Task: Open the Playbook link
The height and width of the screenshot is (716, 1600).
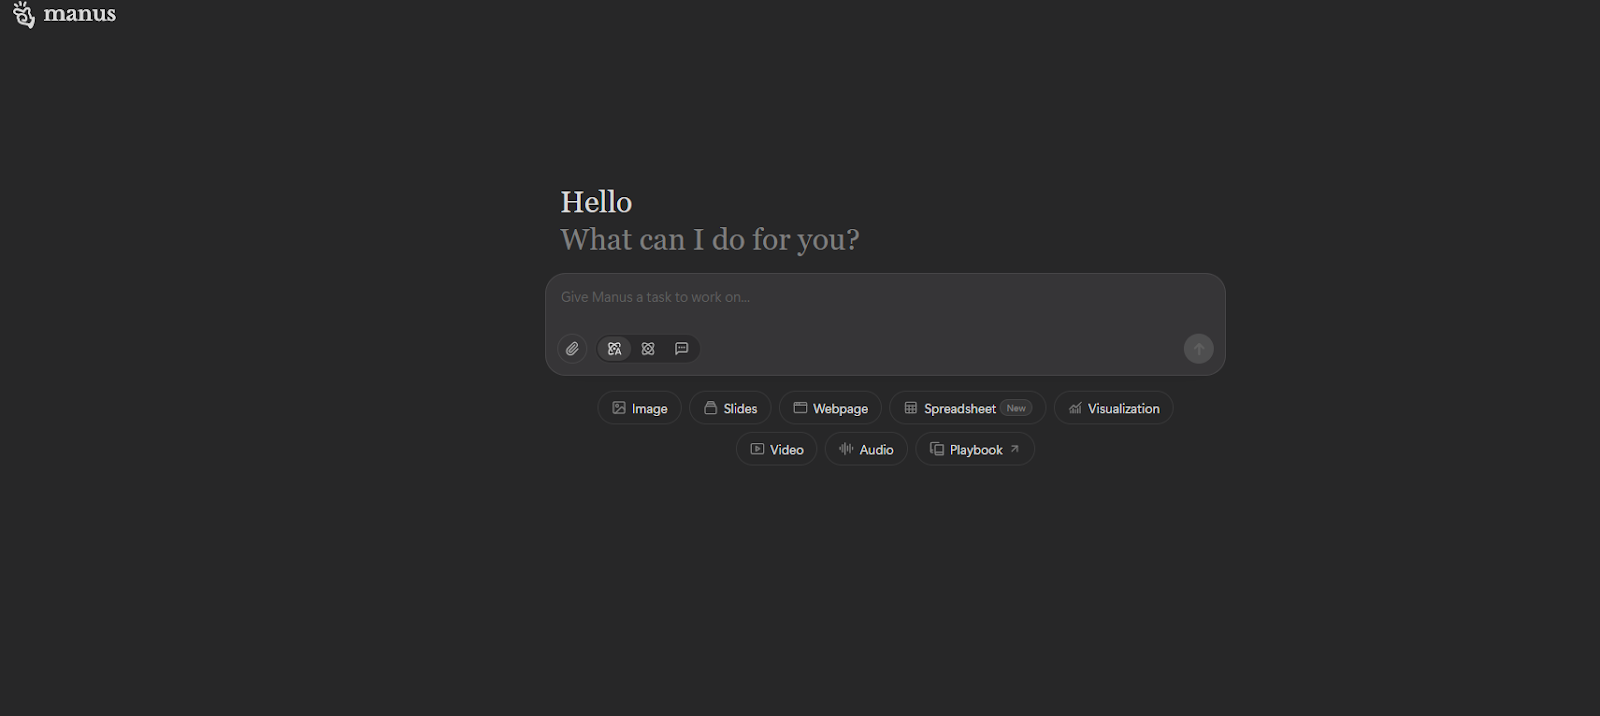Action: coord(975,449)
